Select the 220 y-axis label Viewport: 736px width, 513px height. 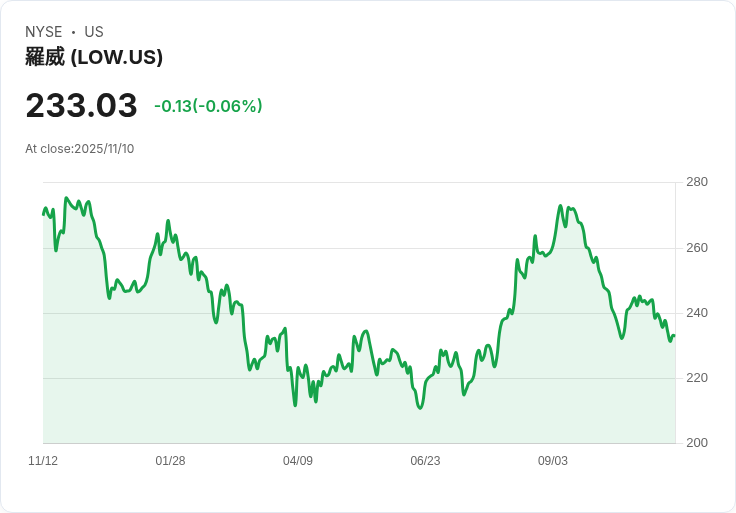697,378
